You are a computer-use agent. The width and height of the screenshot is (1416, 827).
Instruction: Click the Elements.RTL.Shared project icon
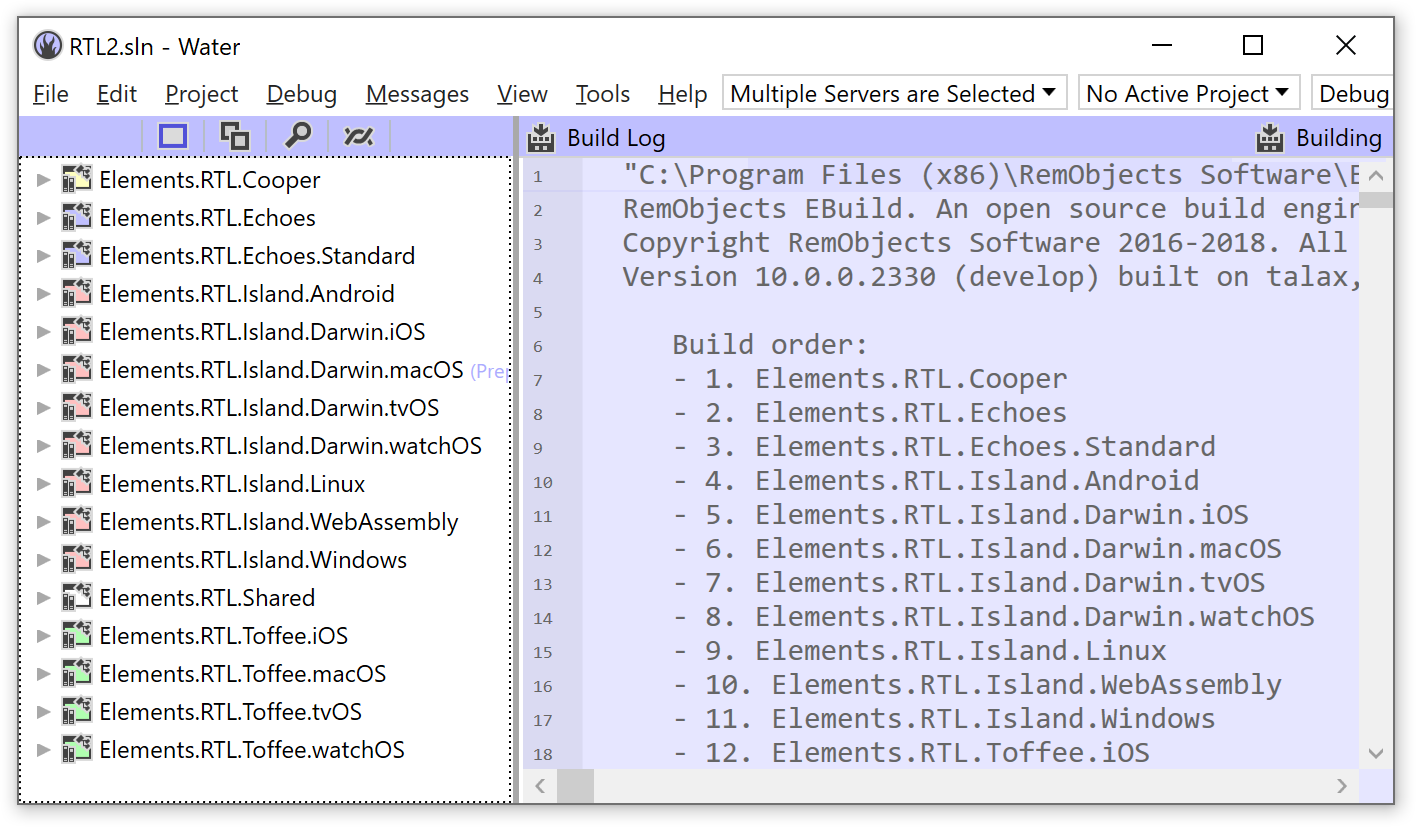[77, 598]
